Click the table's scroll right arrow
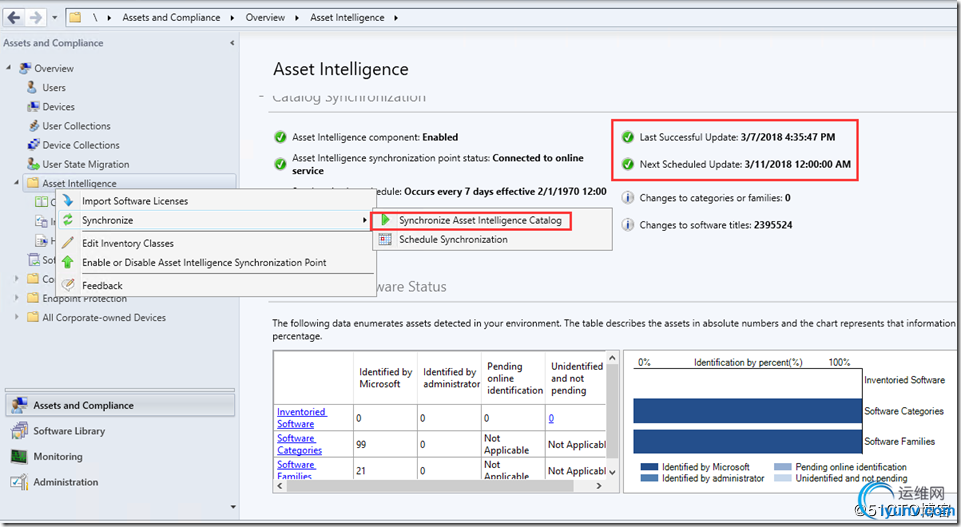Viewport: 961px width, 527px height. [599, 486]
